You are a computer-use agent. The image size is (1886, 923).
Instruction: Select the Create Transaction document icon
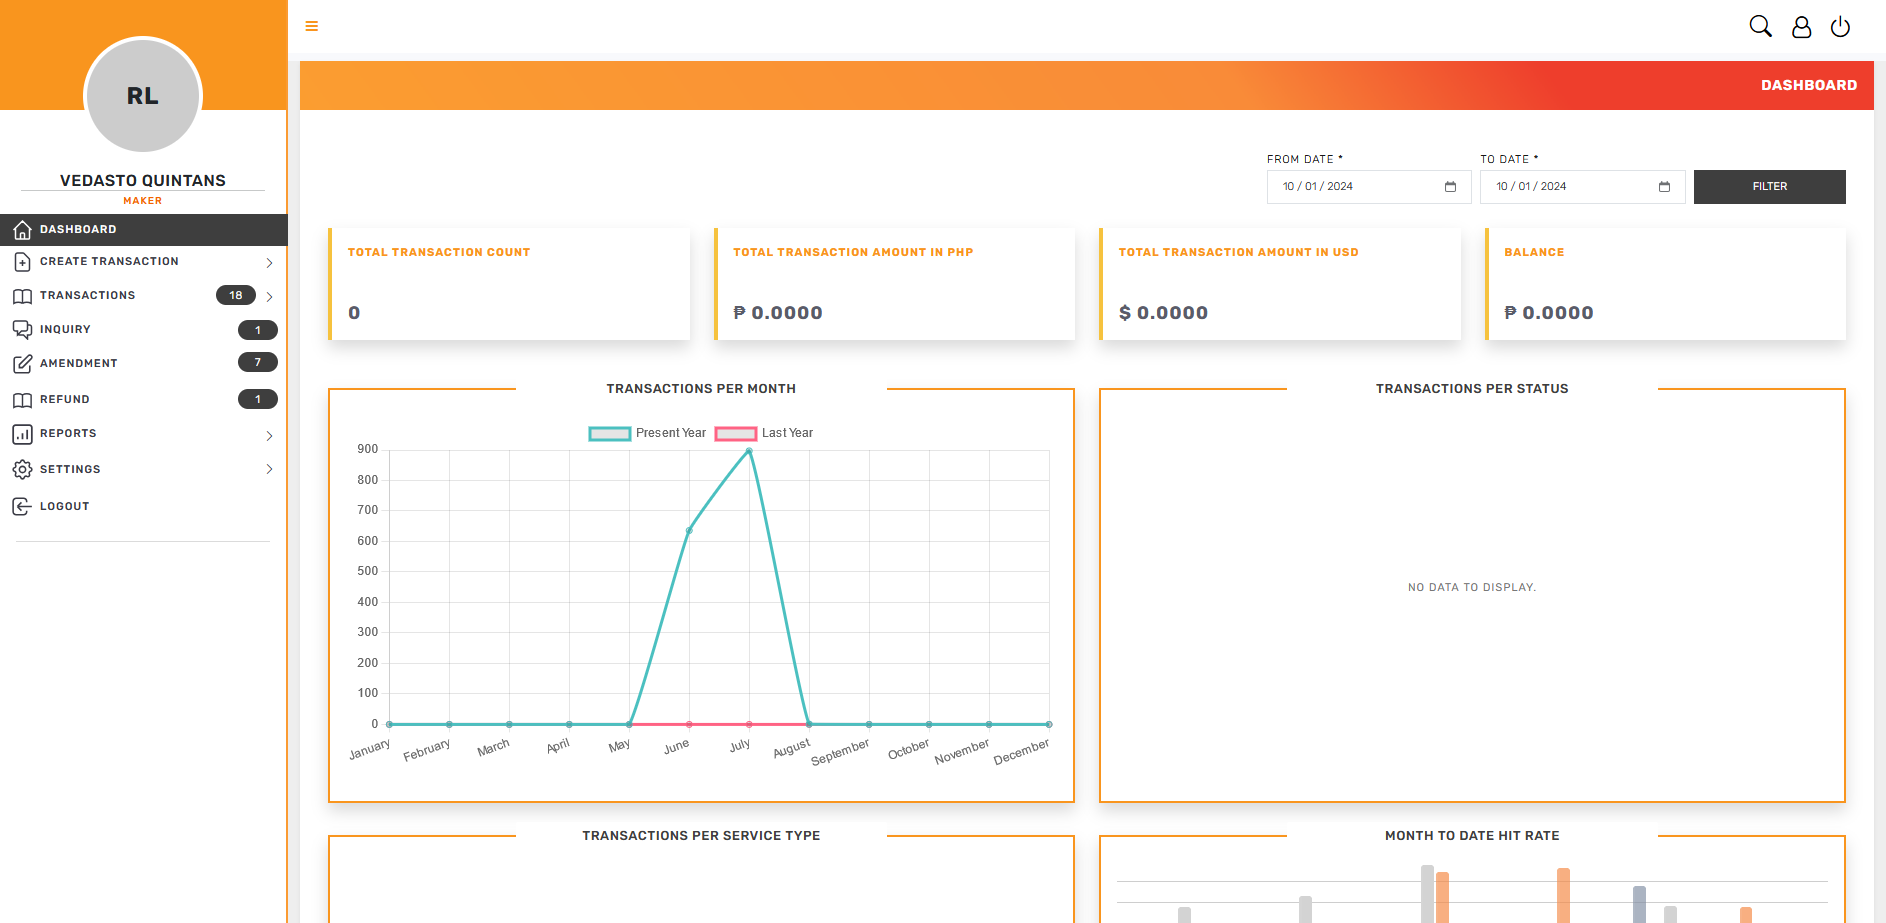point(22,261)
